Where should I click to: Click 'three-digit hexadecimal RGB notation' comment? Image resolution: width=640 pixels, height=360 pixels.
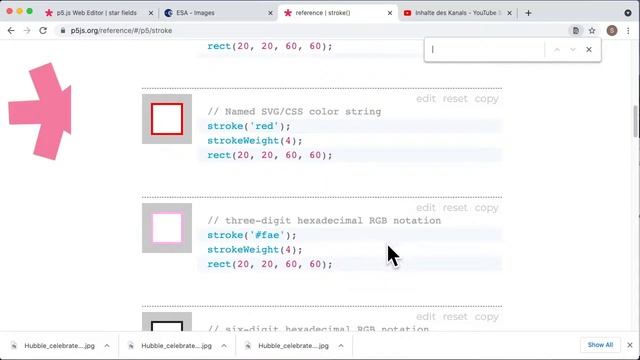pyautogui.click(x=324, y=220)
